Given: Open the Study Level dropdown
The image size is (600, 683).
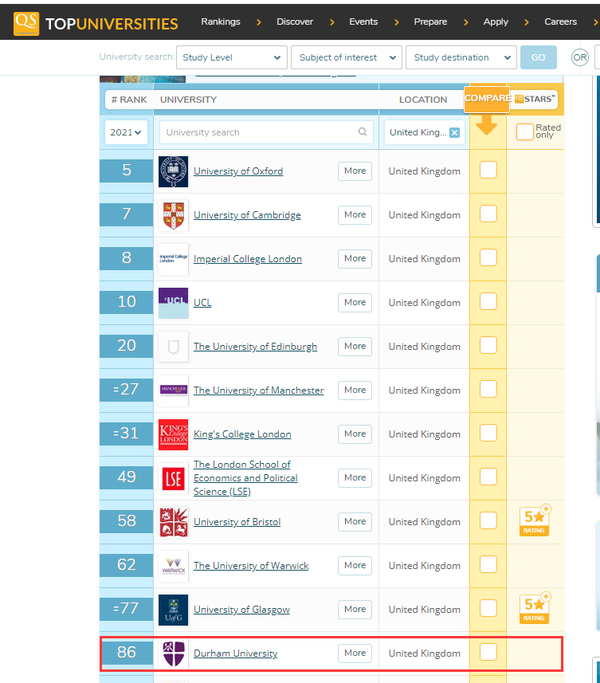Looking at the screenshot, I should [x=232, y=57].
